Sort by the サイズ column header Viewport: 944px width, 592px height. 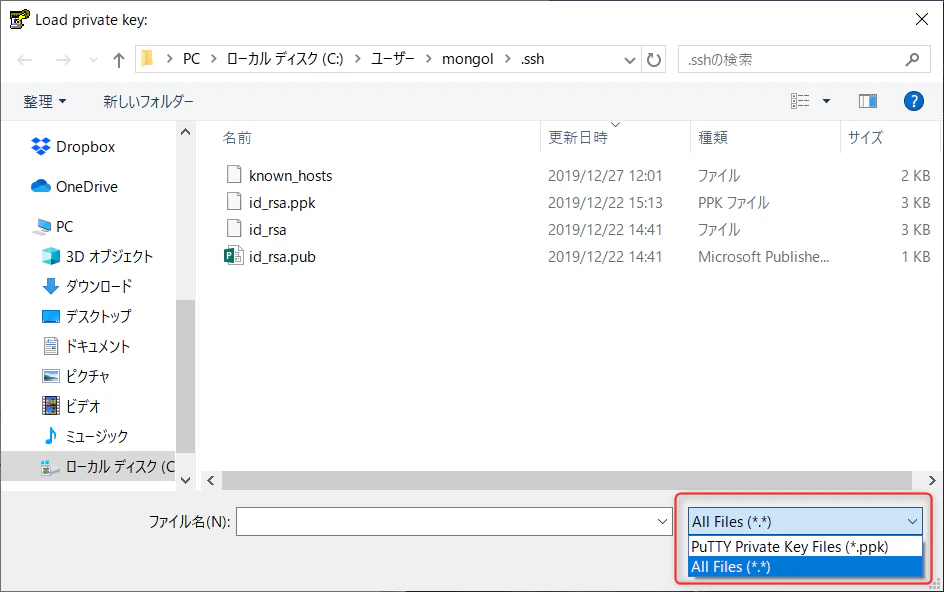coord(865,138)
